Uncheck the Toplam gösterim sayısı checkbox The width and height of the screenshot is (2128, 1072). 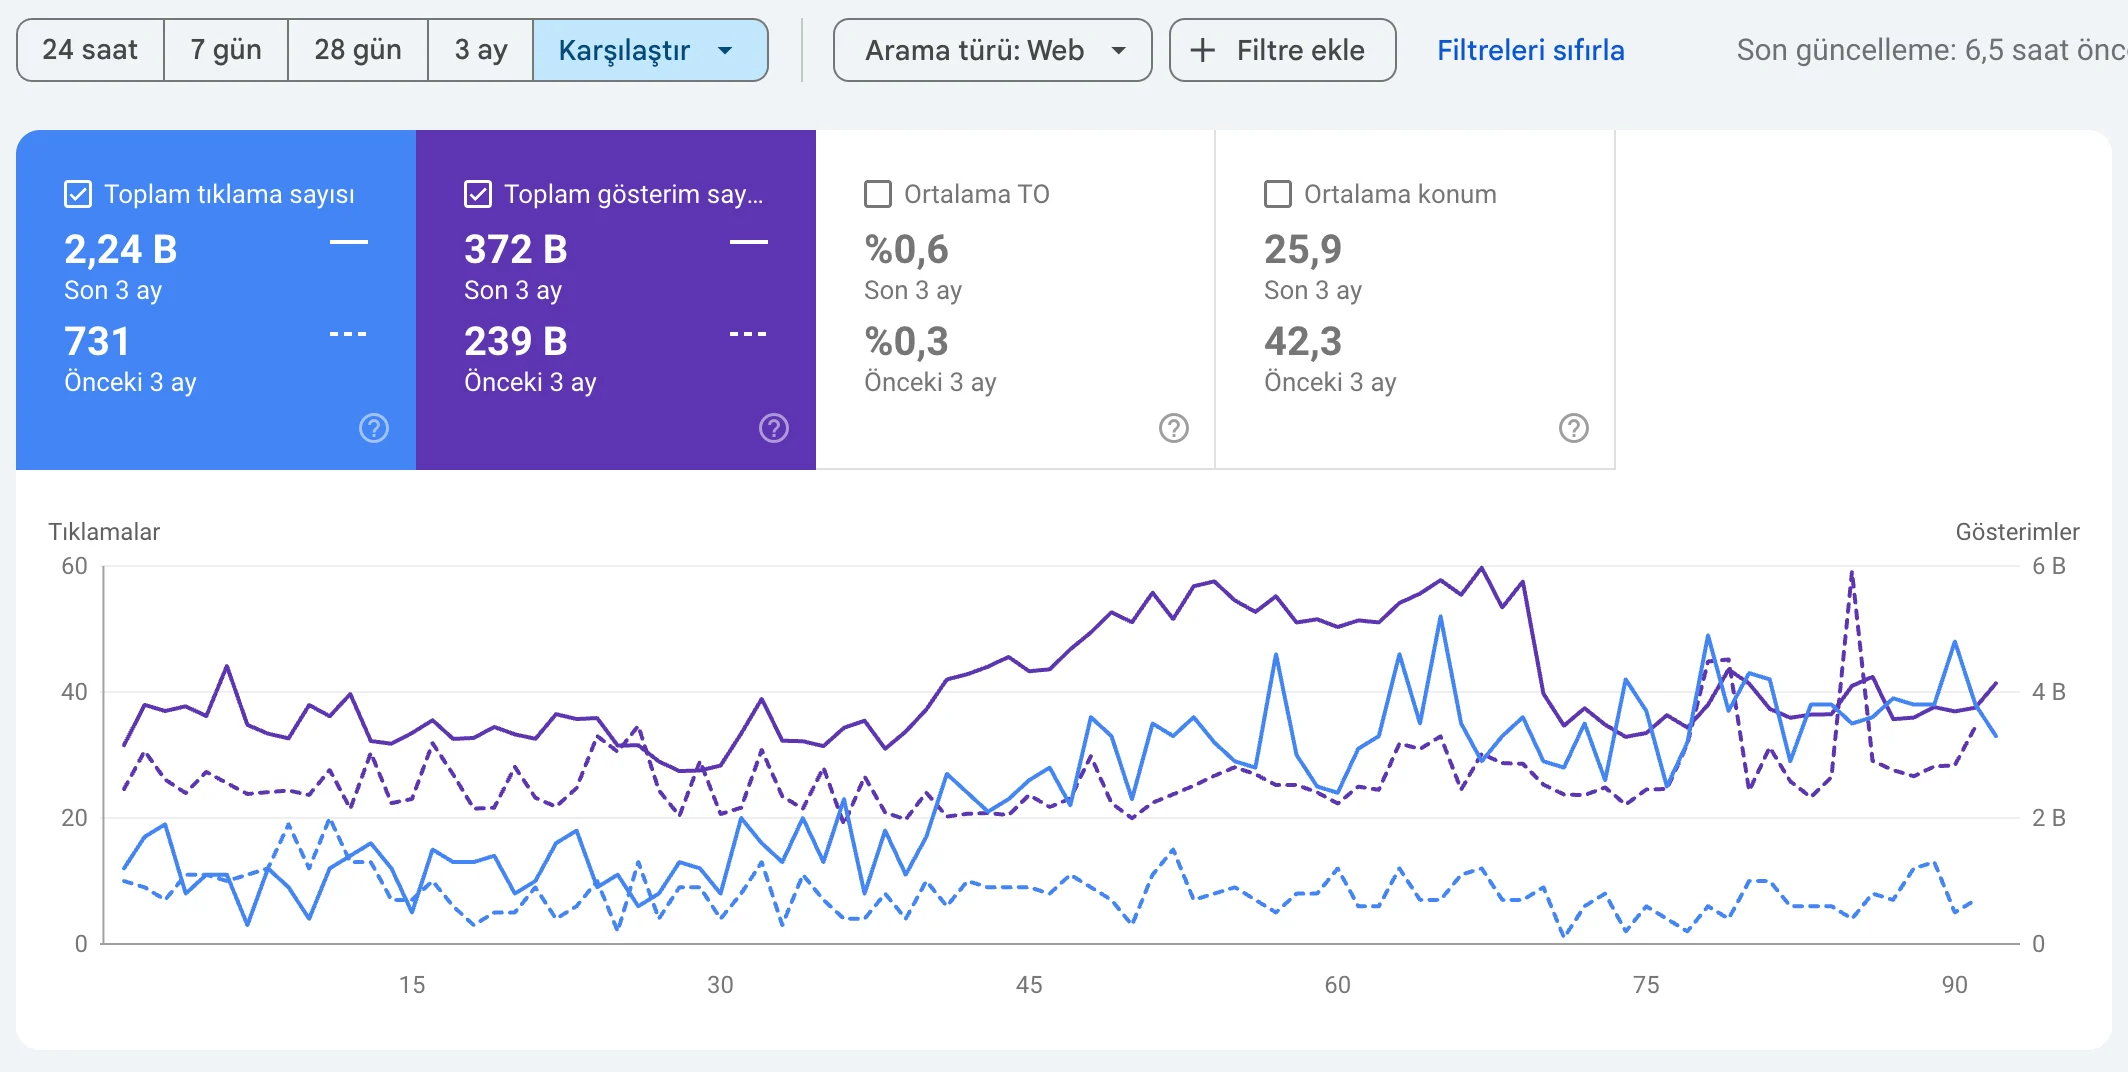click(478, 194)
